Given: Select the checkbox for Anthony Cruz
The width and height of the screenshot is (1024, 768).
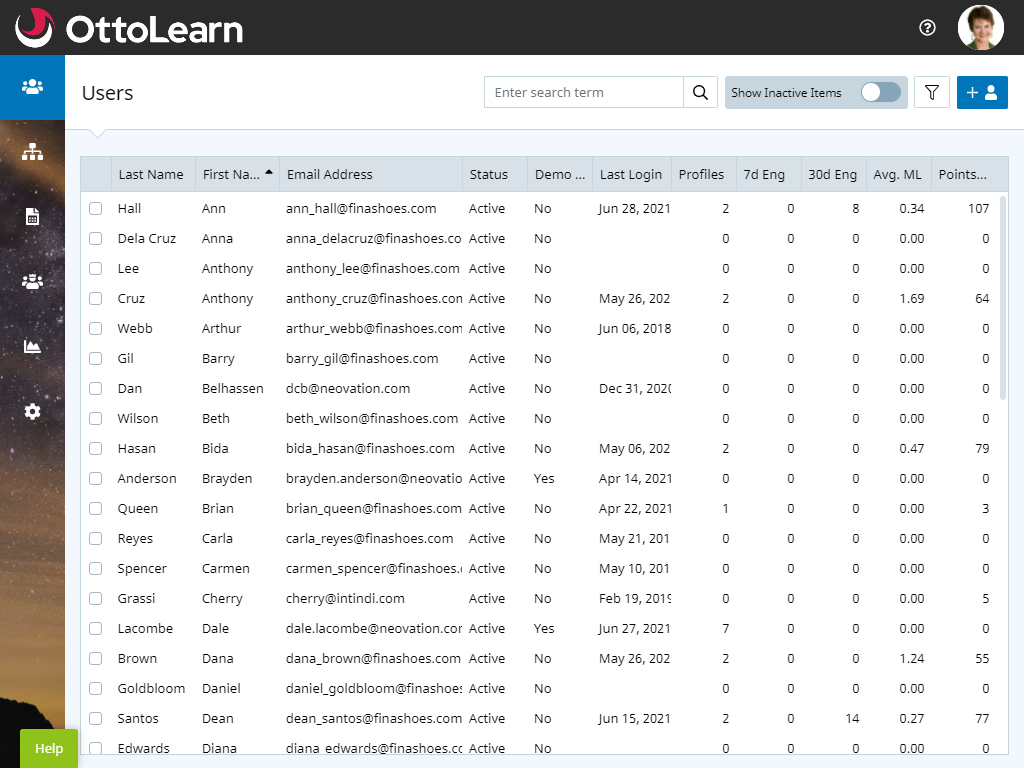Looking at the screenshot, I should [95, 298].
